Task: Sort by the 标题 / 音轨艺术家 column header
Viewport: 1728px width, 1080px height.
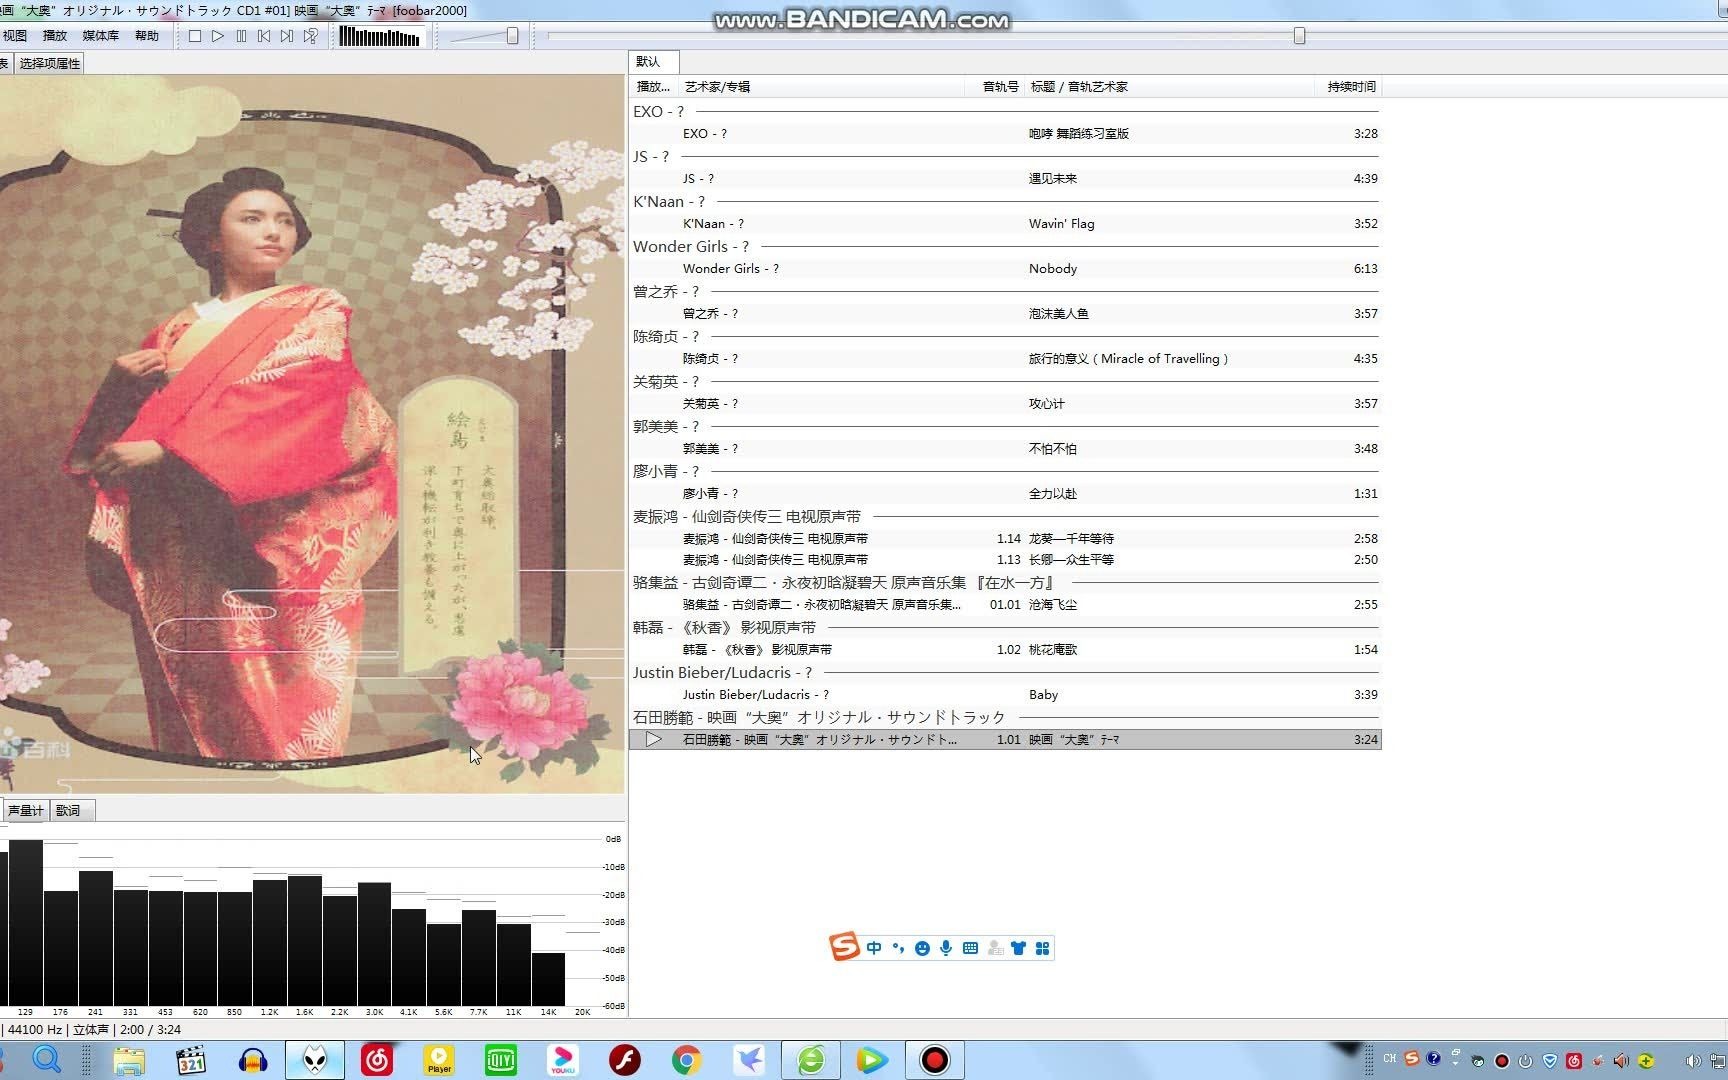Action: [1168, 87]
